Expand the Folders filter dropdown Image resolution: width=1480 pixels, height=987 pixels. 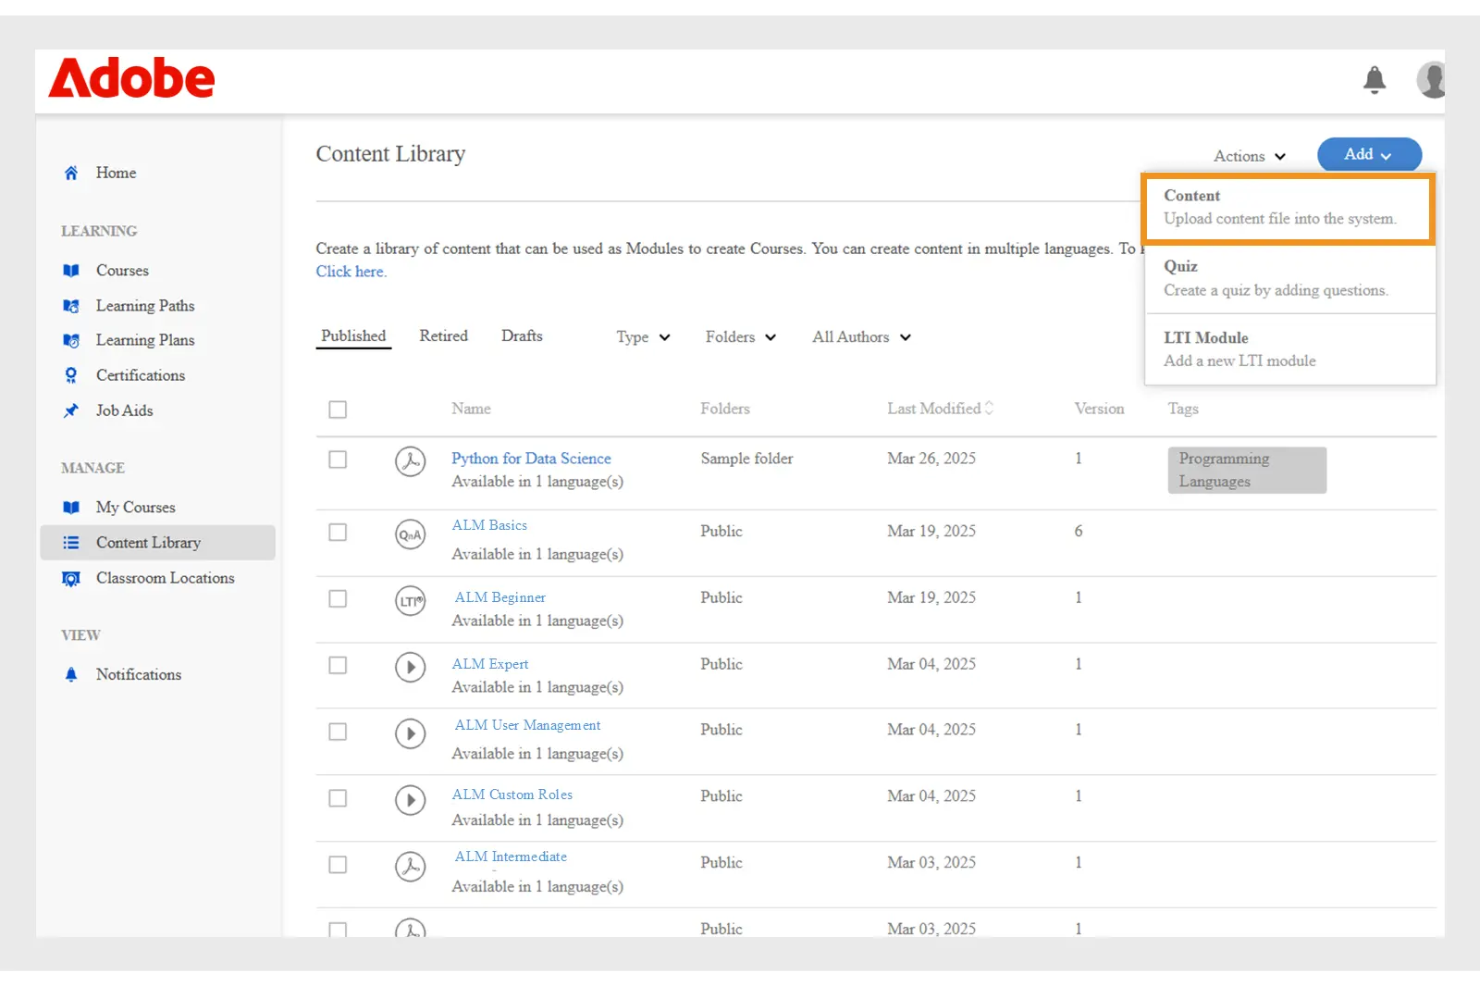(739, 337)
